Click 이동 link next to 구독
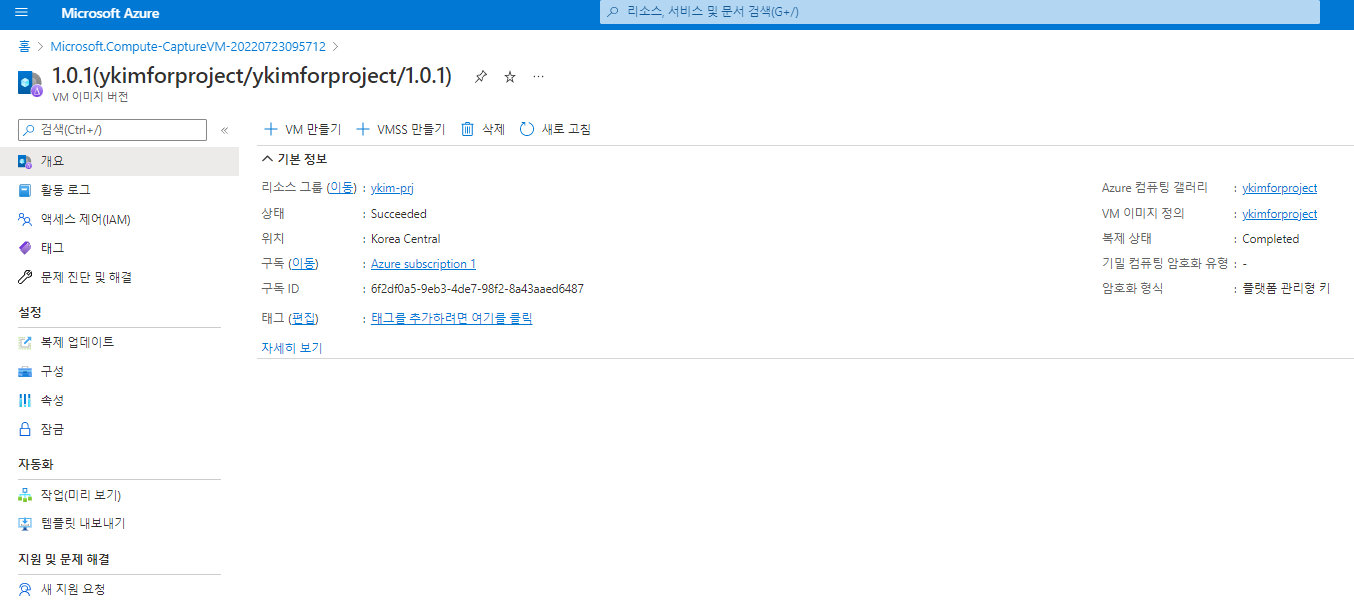This screenshot has width=1354, height=609. (x=304, y=263)
